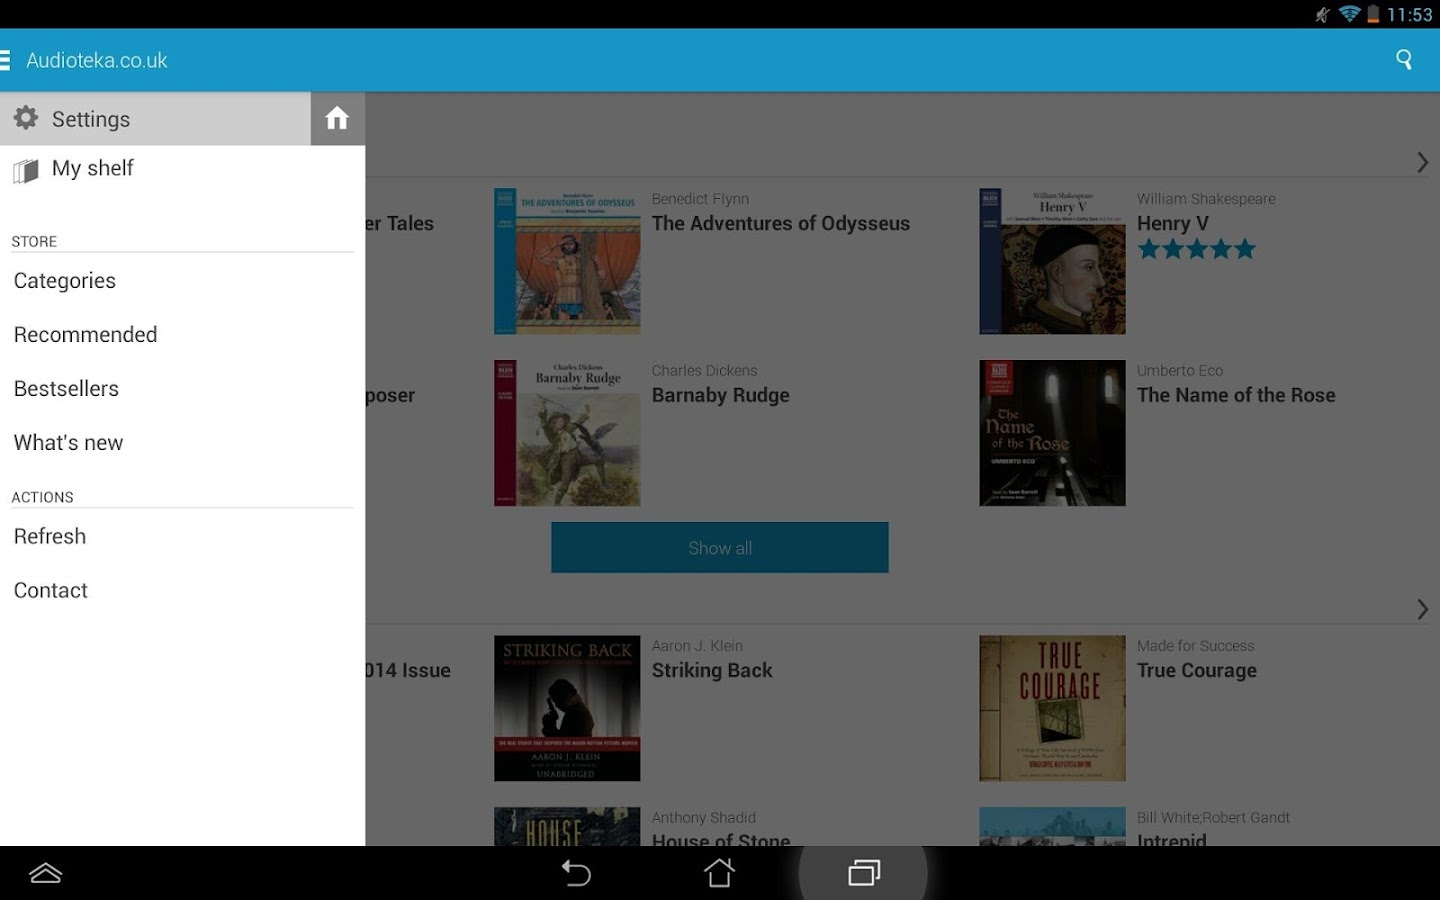This screenshot has height=900, width=1440.
Task: Tap the Android home navigation icon
Action: tap(719, 873)
